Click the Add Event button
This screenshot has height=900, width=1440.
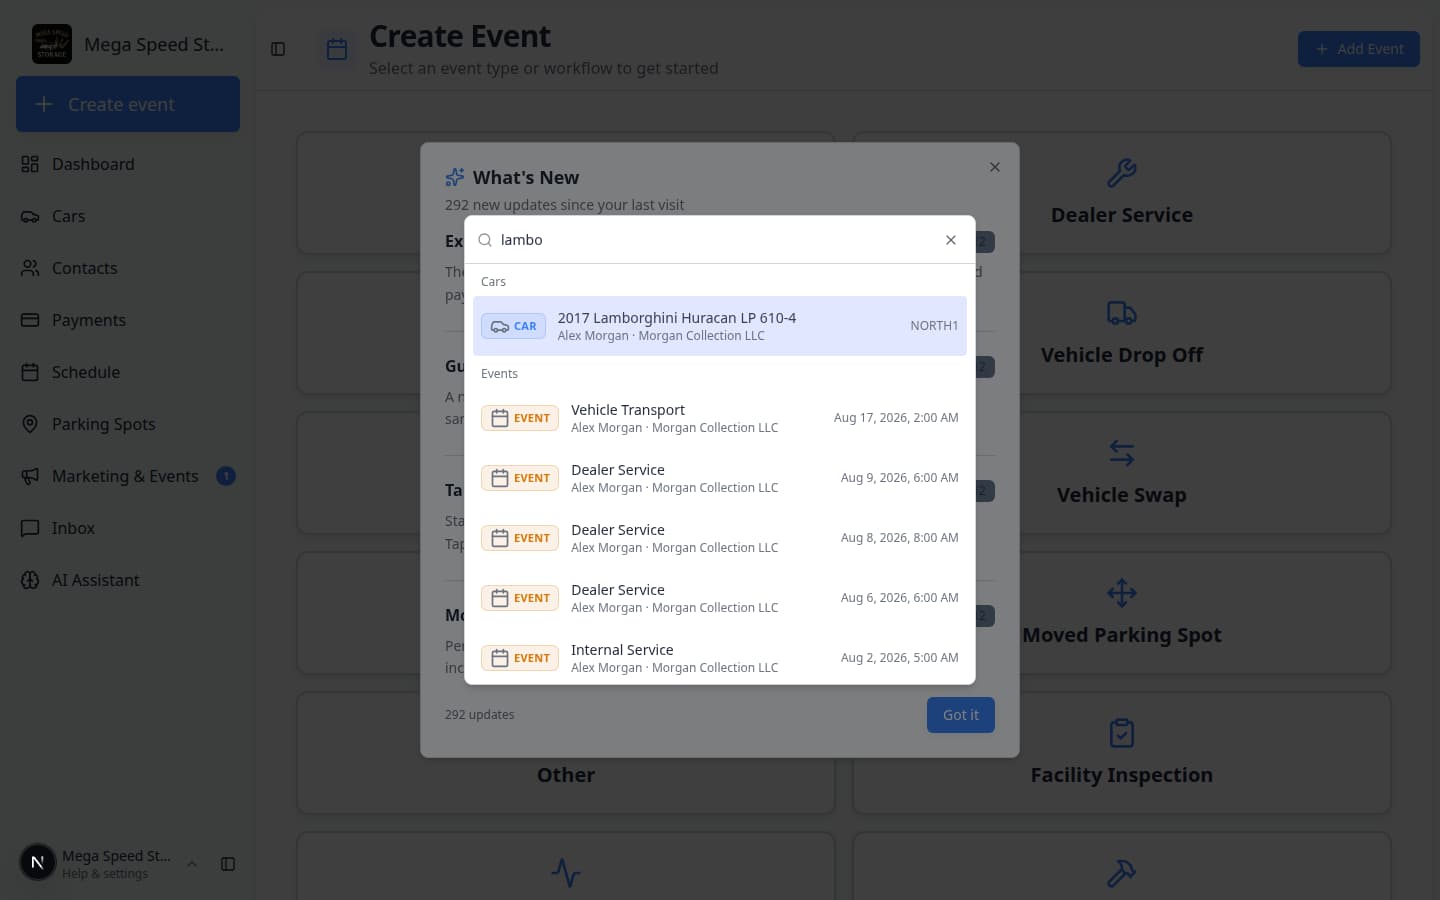(x=1358, y=49)
